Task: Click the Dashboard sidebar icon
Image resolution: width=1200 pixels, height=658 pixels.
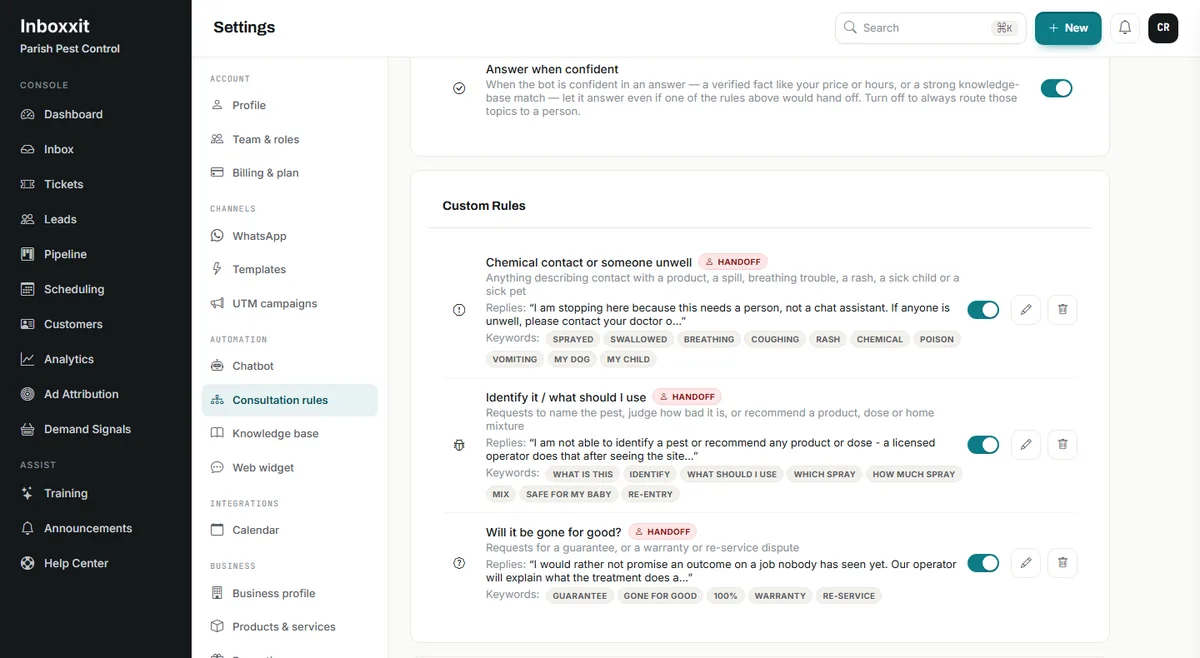Action: pyautogui.click(x=27, y=114)
